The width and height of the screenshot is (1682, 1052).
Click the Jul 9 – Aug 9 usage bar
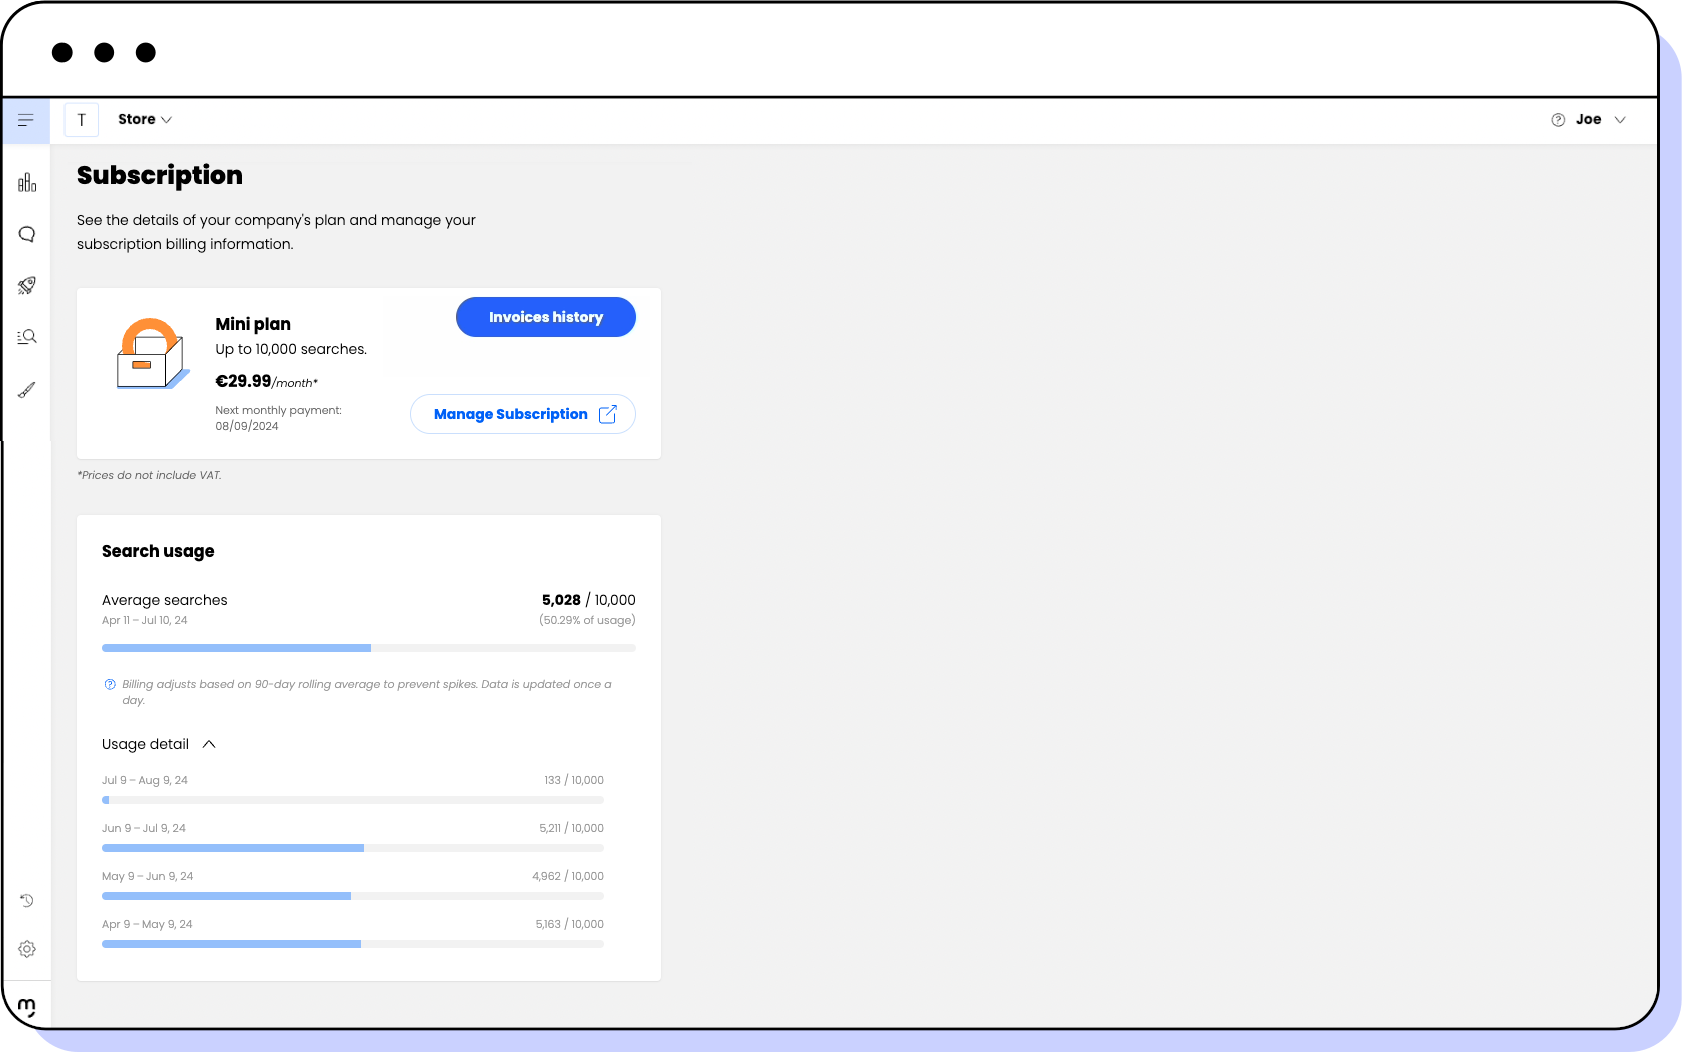click(x=353, y=800)
